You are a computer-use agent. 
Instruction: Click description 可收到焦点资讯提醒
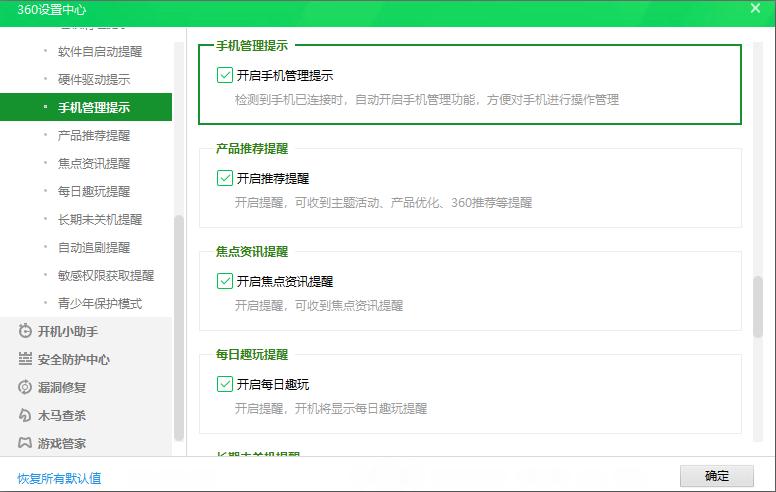pyautogui.click(x=349, y=306)
